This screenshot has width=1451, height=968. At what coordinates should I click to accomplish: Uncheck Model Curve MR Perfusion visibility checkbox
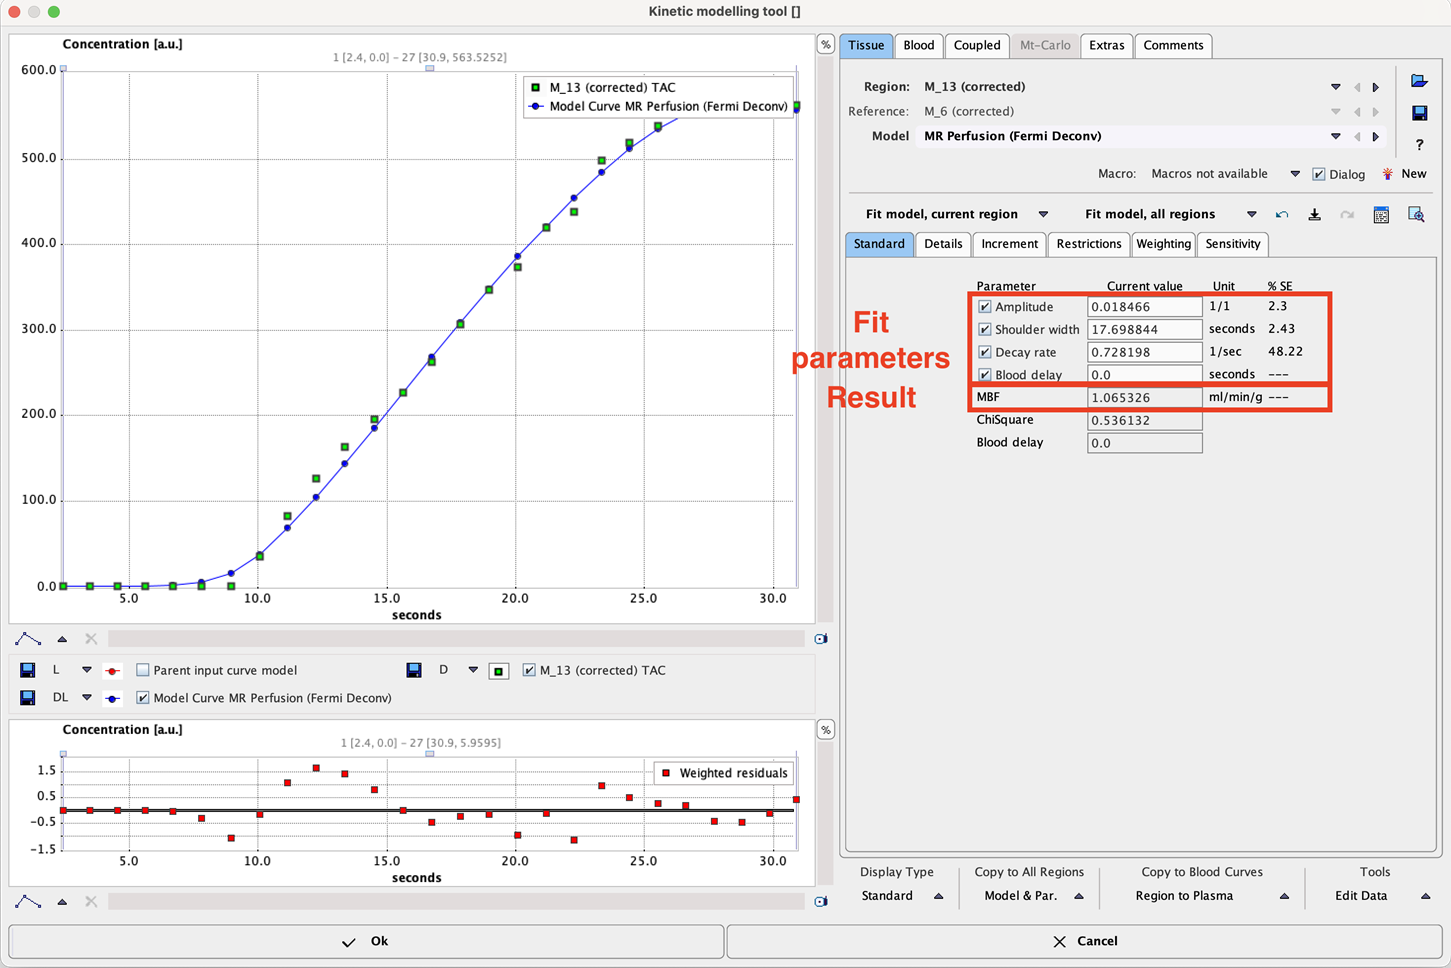pyautogui.click(x=143, y=698)
